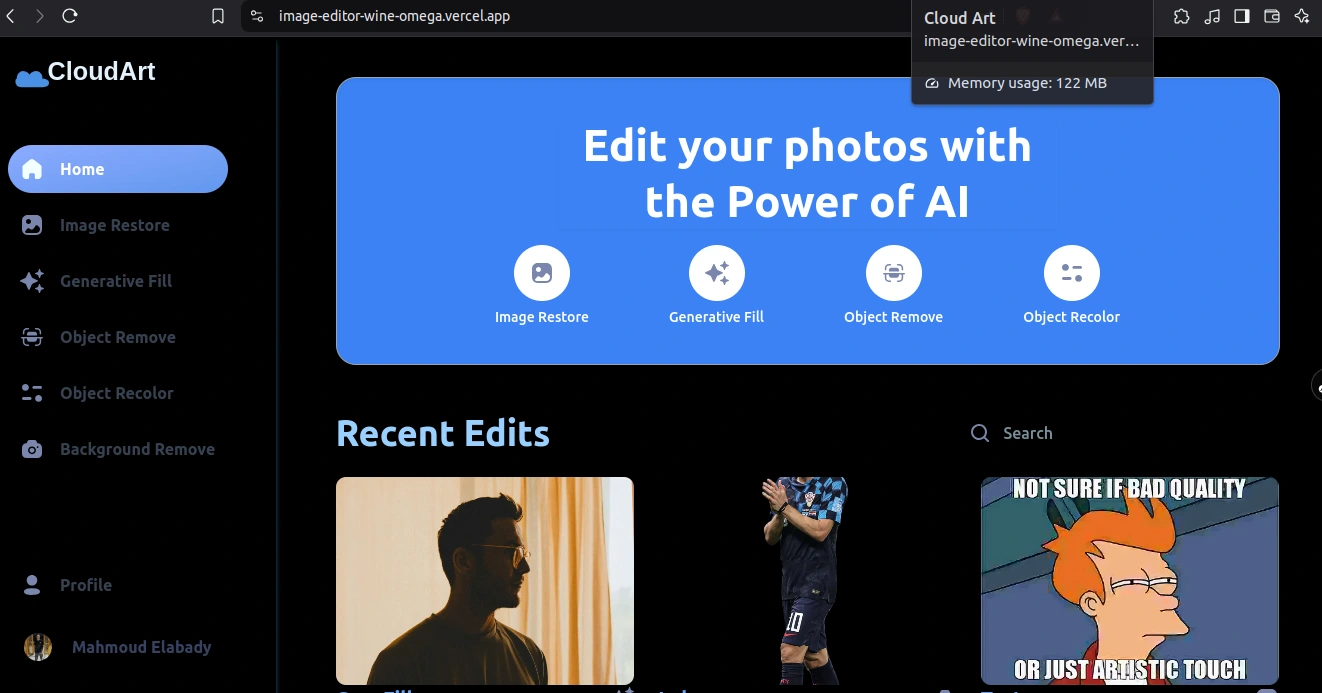The image size is (1322, 693).
Task: Click the Object Recolor icon in banner
Action: pos(1072,273)
